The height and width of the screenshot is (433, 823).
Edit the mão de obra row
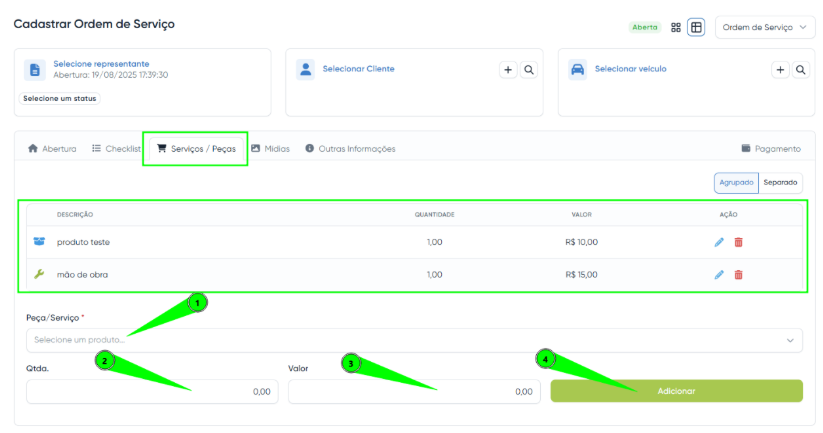719,274
